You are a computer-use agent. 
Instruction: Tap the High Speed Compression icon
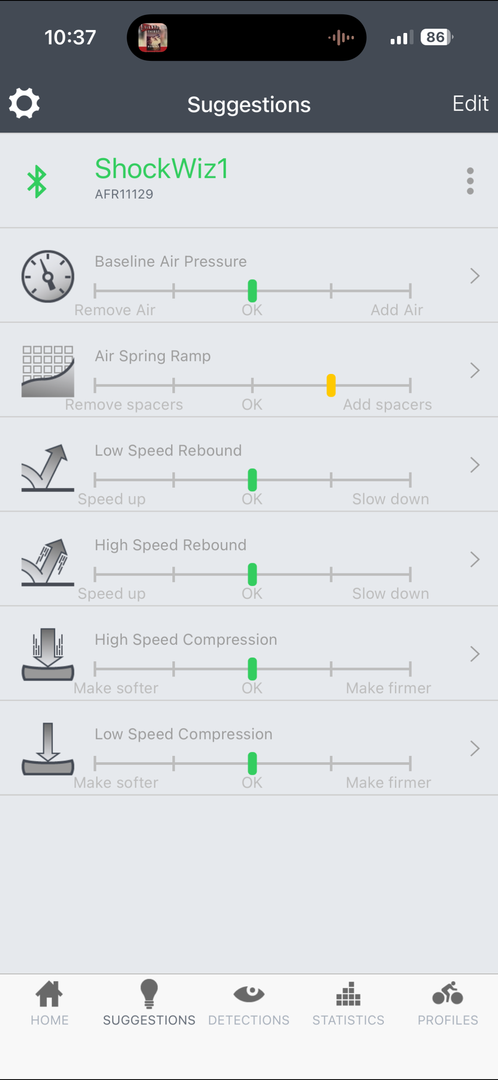48,654
